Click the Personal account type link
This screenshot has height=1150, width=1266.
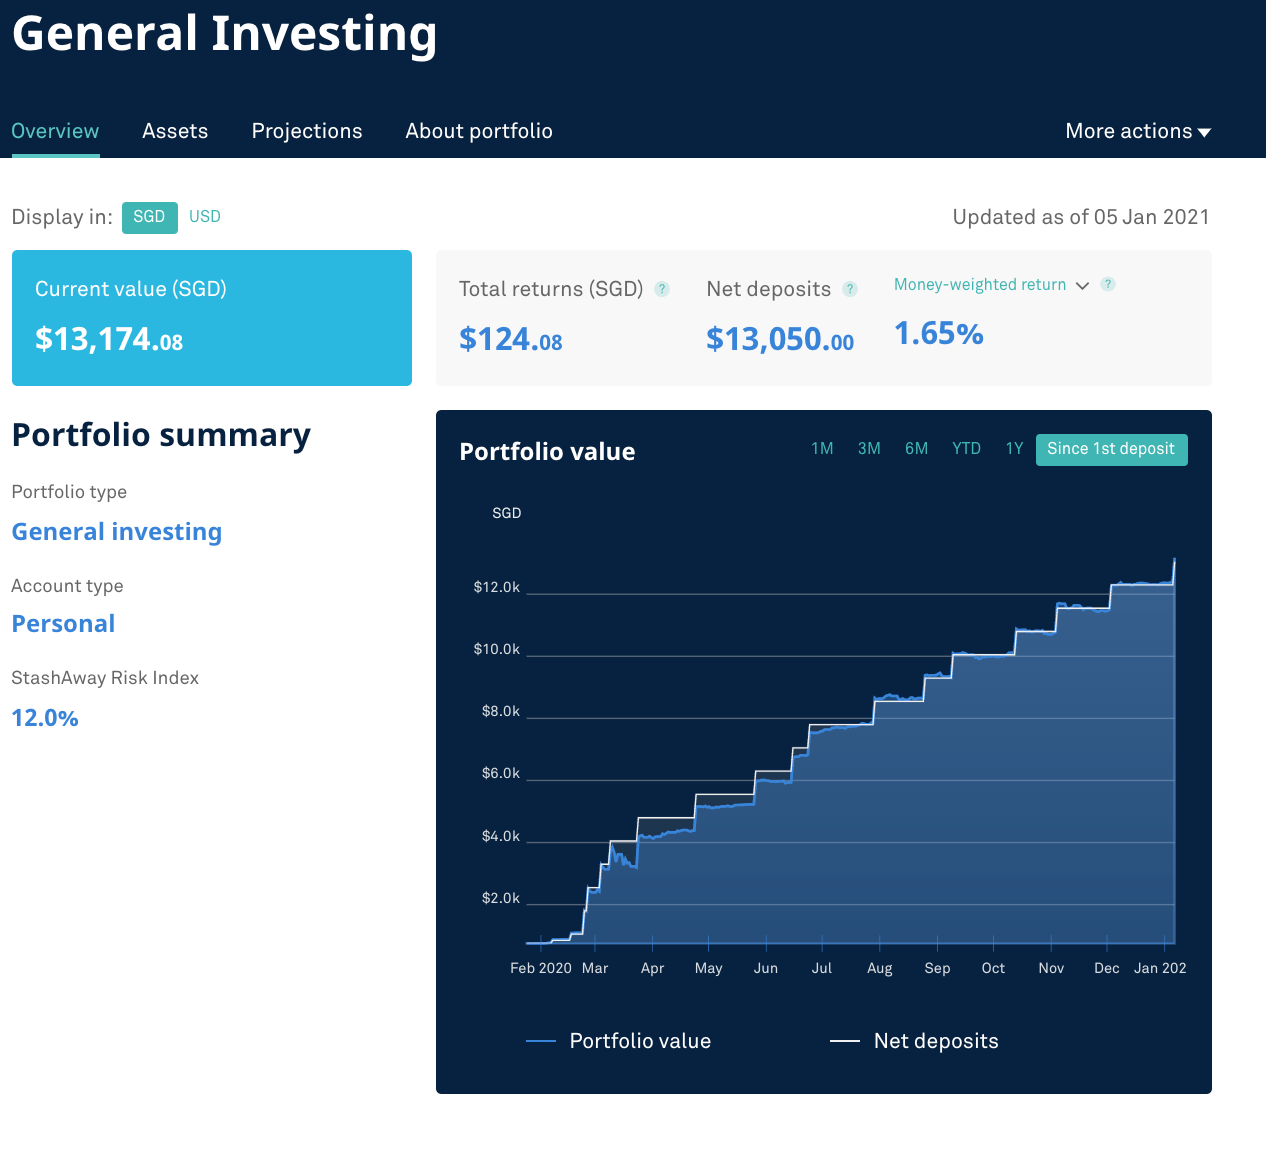(x=63, y=623)
